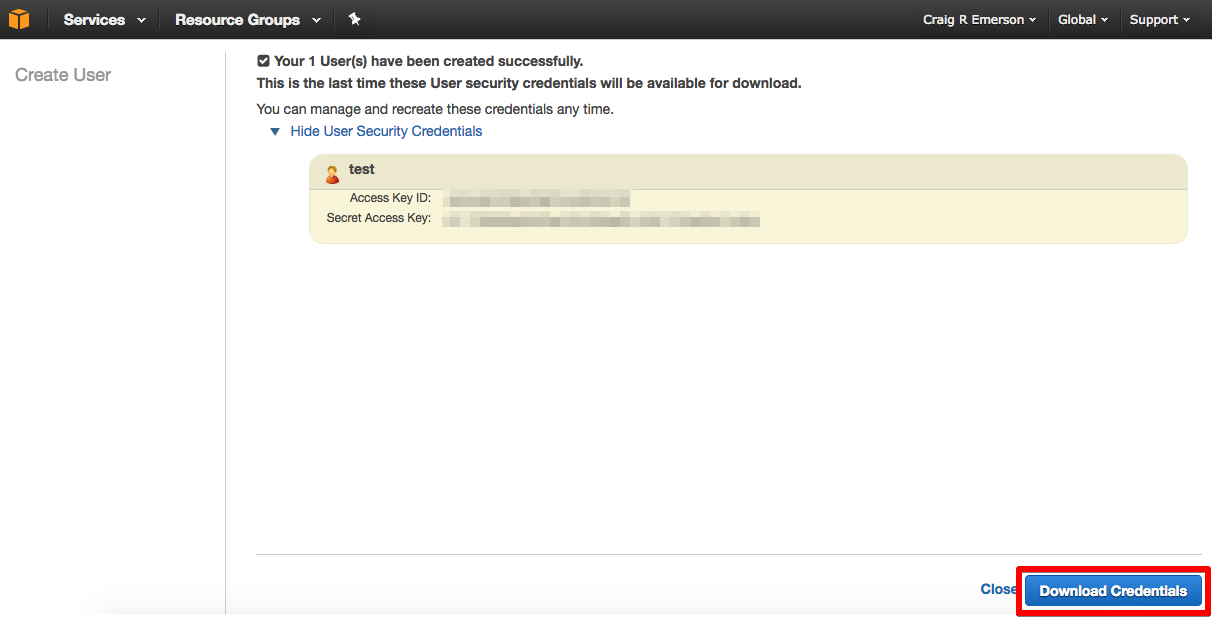Click the users created successfully message
The width and height of the screenshot is (1215, 621).
pos(429,61)
